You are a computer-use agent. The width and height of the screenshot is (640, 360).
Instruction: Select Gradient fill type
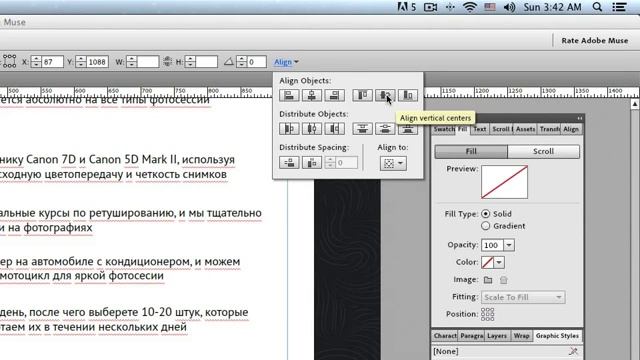point(485,226)
